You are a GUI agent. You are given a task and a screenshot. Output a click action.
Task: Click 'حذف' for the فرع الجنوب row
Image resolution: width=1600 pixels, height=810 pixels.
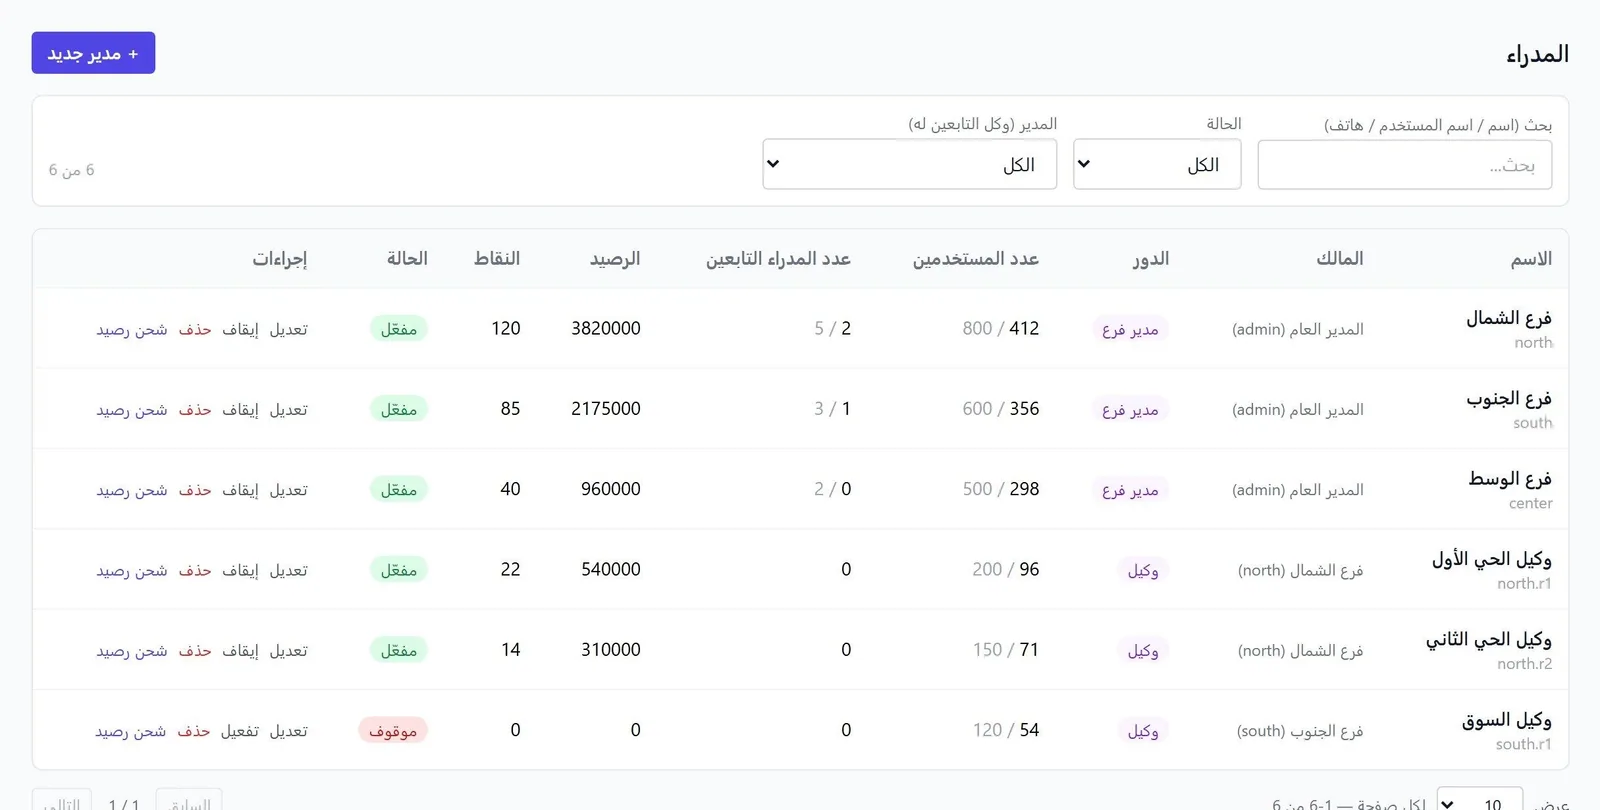195,409
